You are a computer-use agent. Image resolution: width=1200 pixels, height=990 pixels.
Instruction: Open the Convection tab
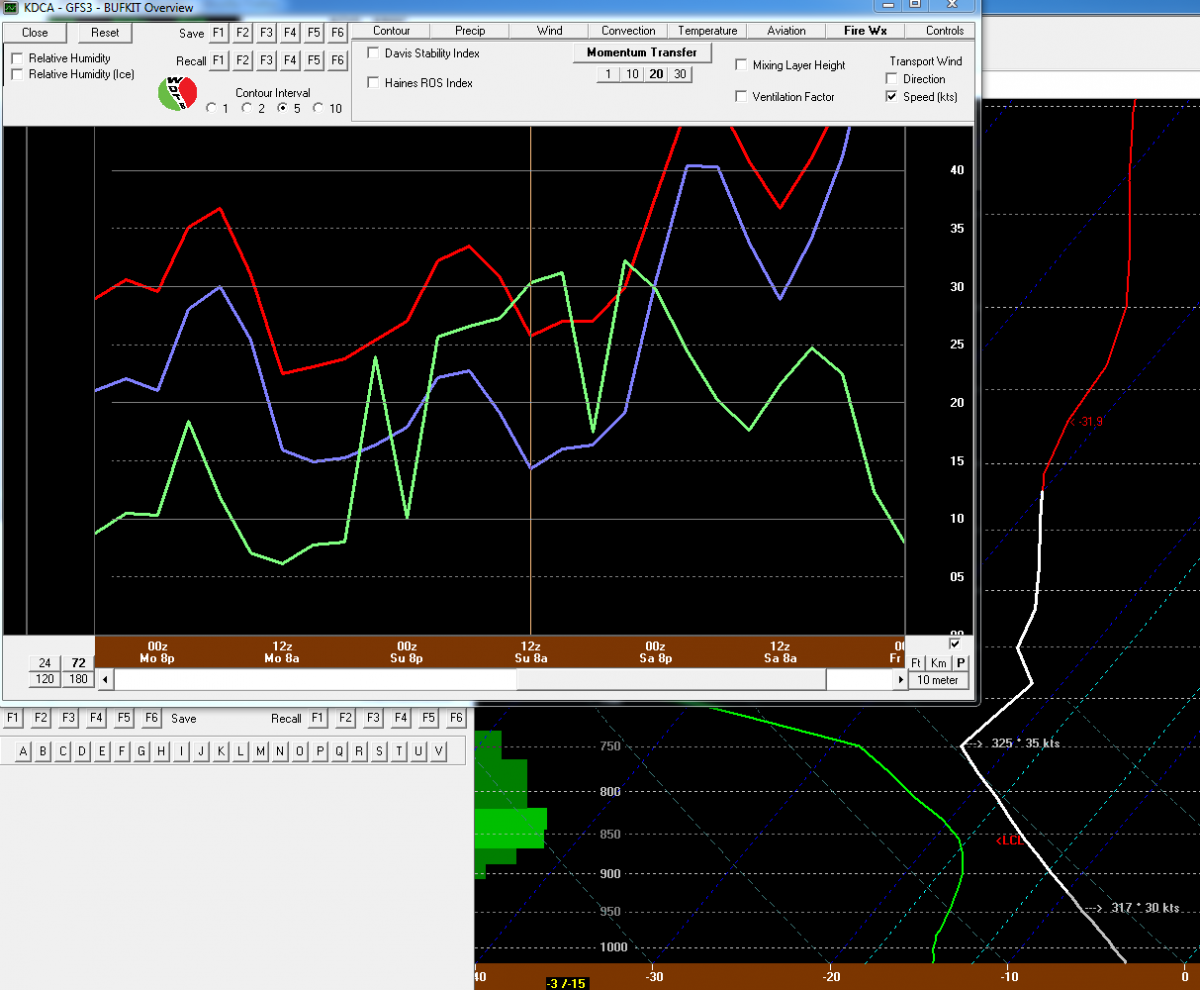click(628, 31)
